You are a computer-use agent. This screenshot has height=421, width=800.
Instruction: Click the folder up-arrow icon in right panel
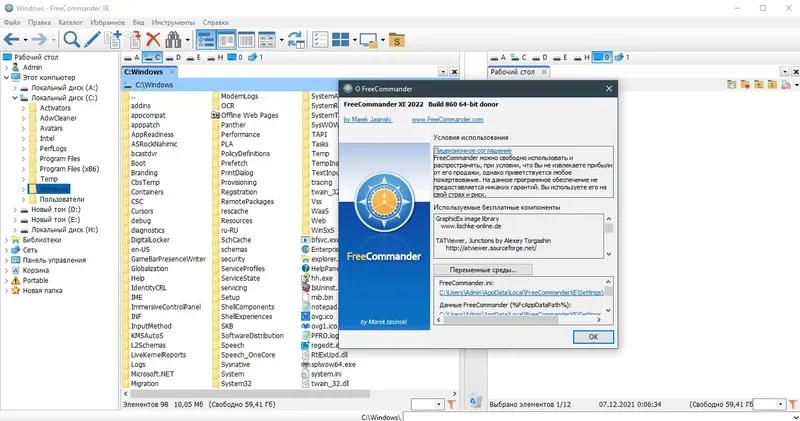[x=759, y=85]
